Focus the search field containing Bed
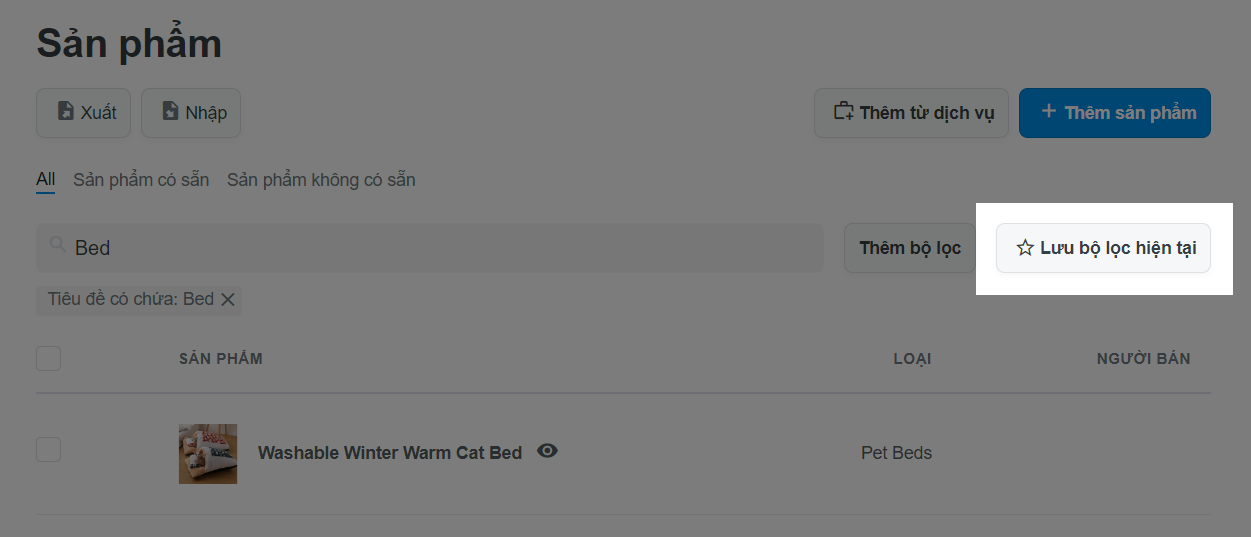Screen dimensions: 1251x537 pyautogui.click(x=430, y=247)
